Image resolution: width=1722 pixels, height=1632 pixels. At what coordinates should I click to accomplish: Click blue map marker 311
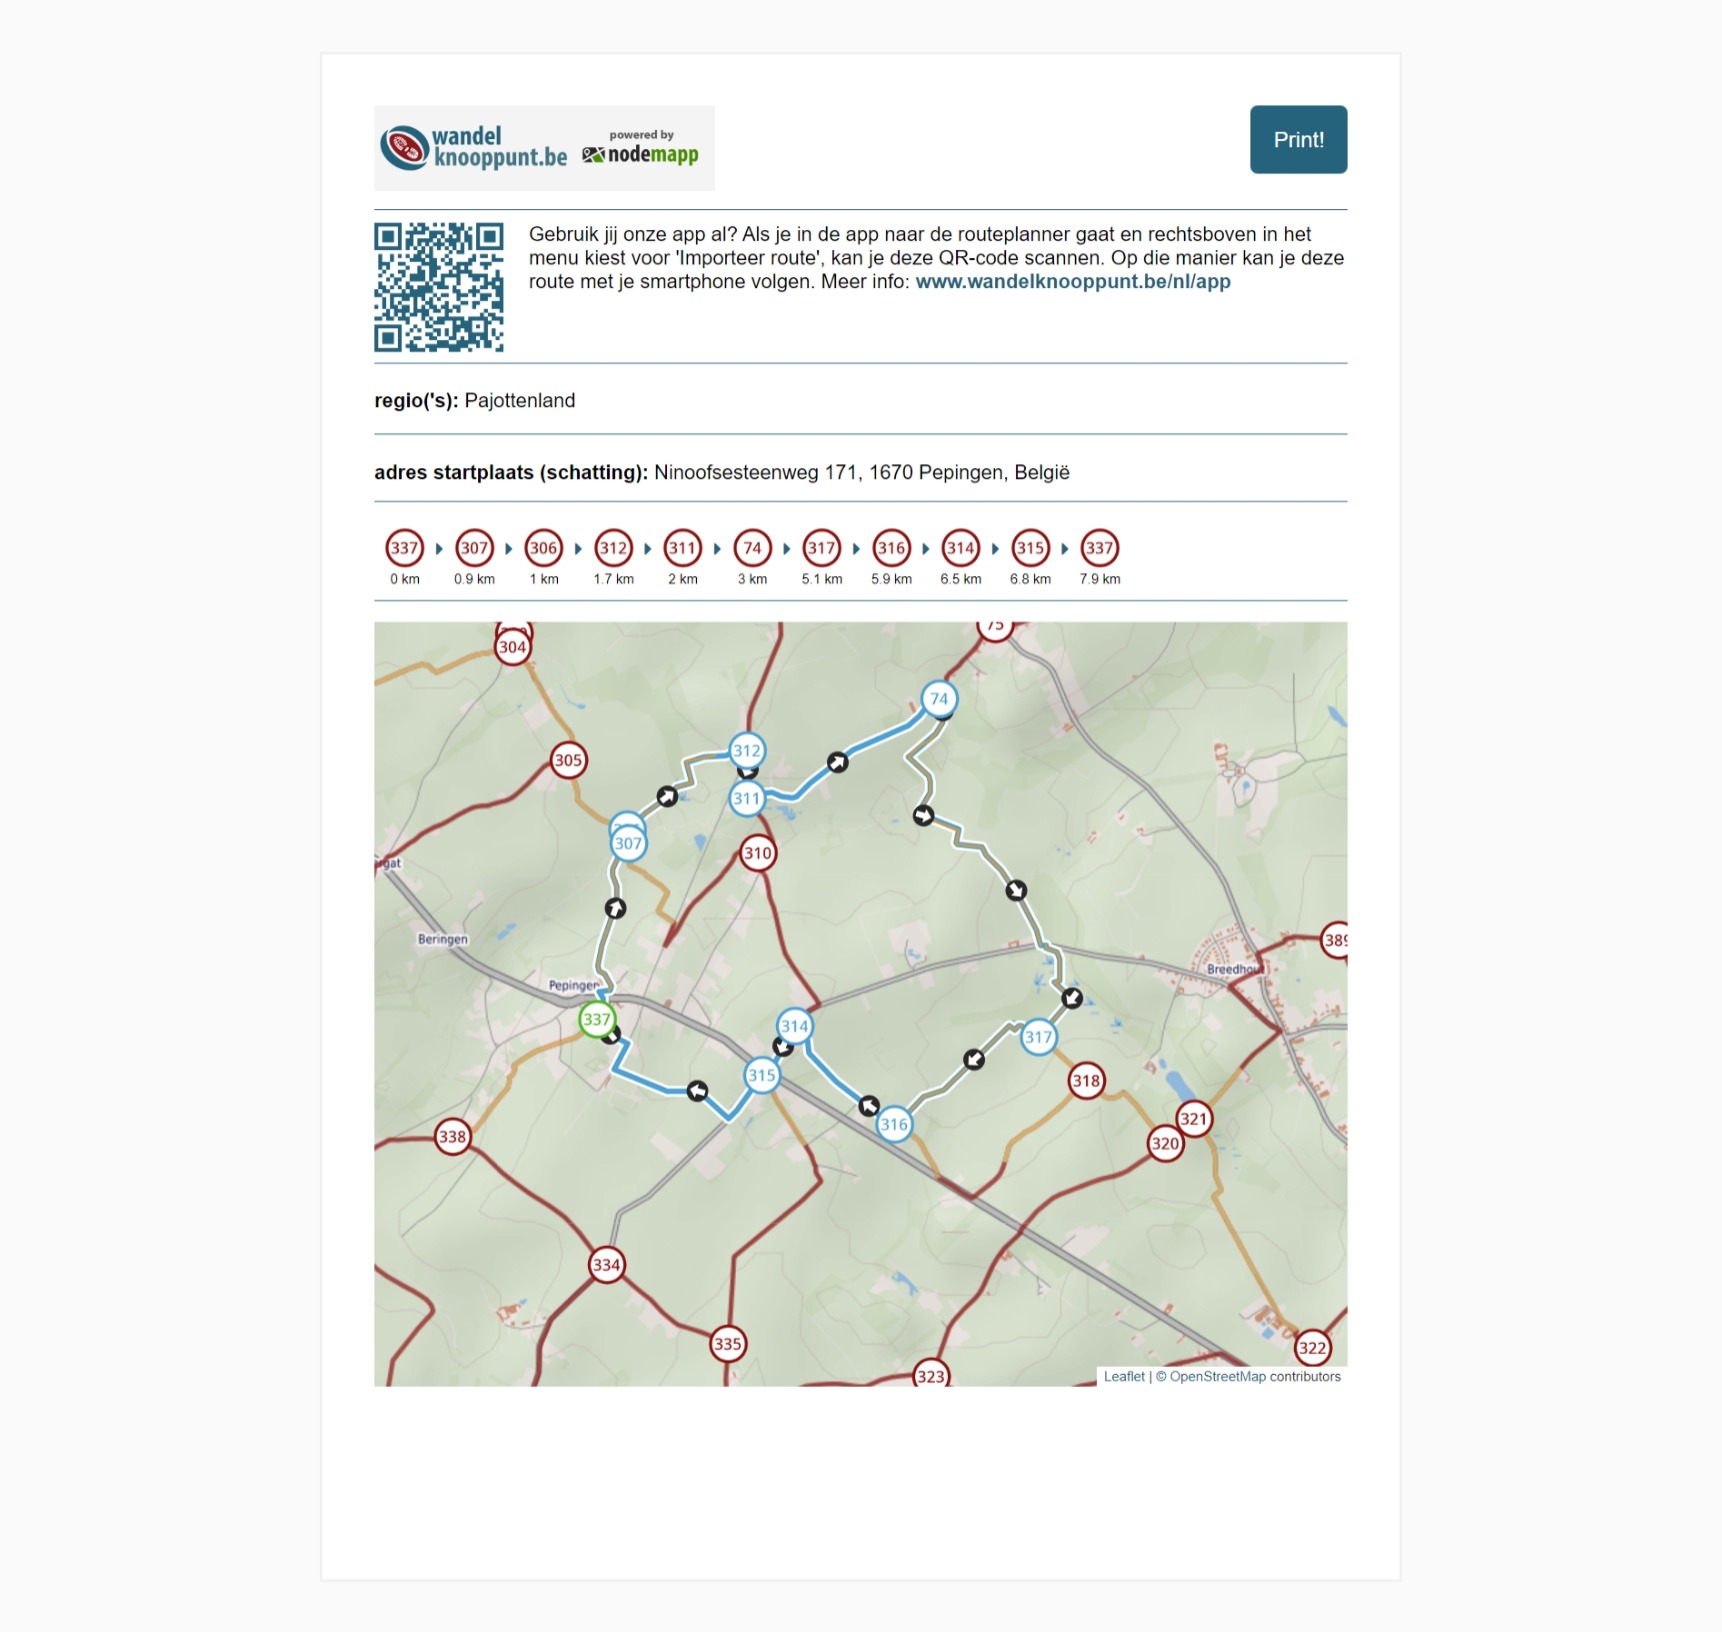pyautogui.click(x=746, y=799)
